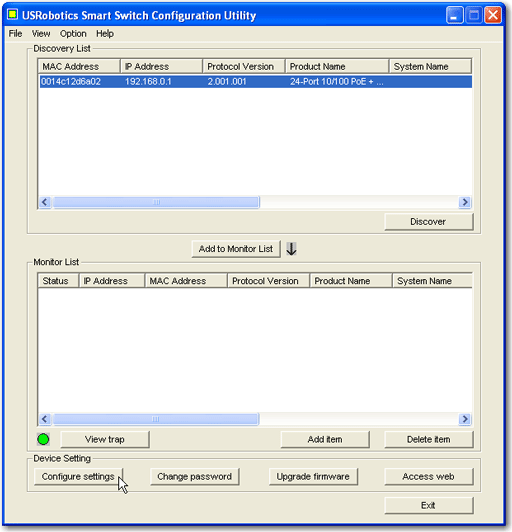Open the Option menu

73,34
